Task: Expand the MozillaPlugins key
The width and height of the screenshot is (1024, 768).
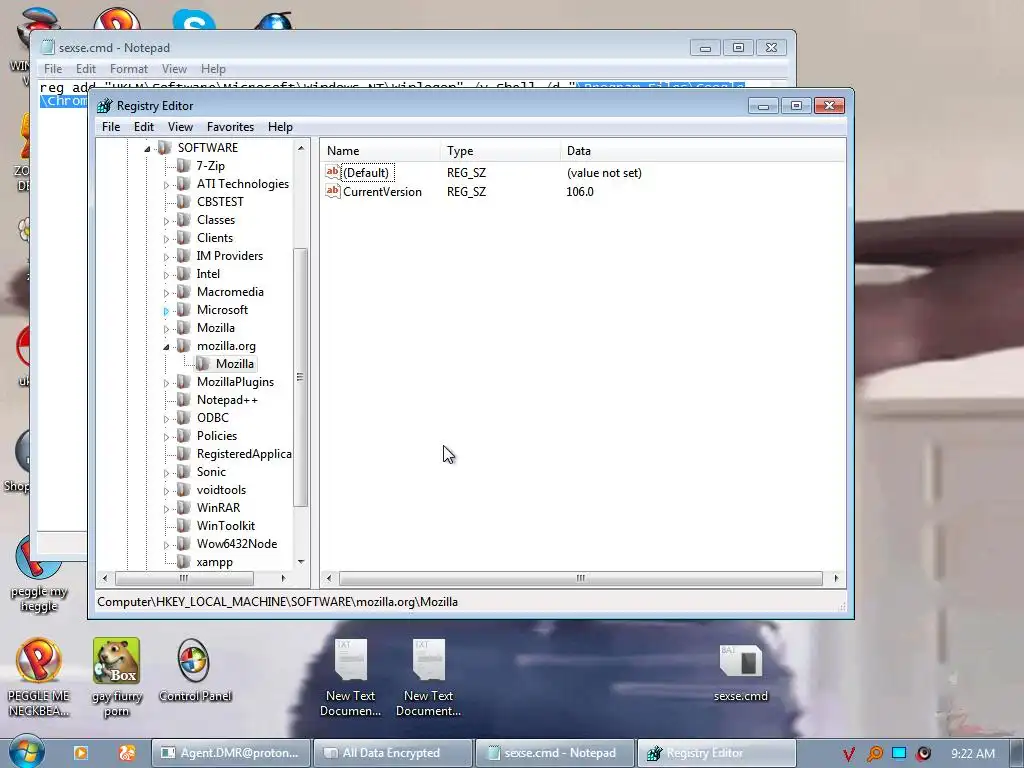Action: (166, 383)
